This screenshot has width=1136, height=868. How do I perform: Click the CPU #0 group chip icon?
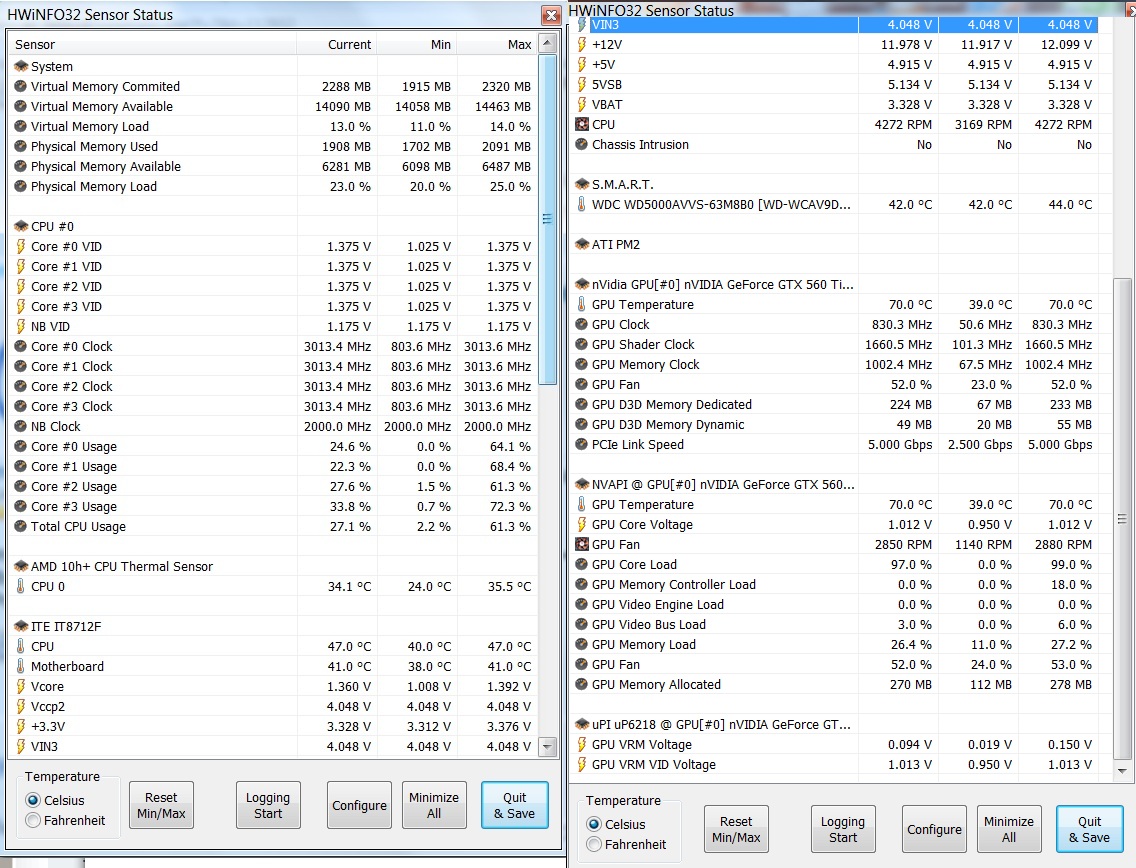tap(20, 227)
